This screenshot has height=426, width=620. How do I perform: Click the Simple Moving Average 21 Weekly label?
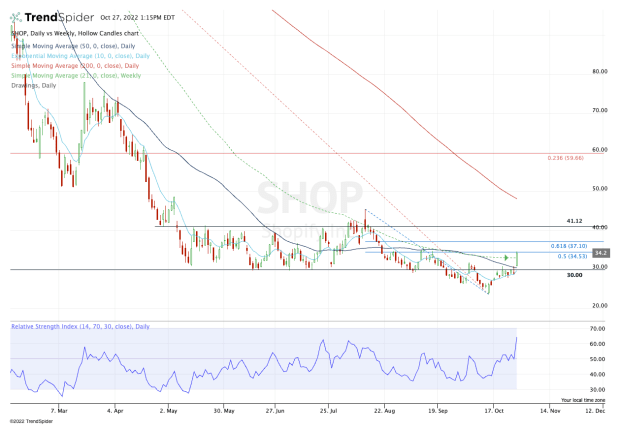[x=76, y=76]
